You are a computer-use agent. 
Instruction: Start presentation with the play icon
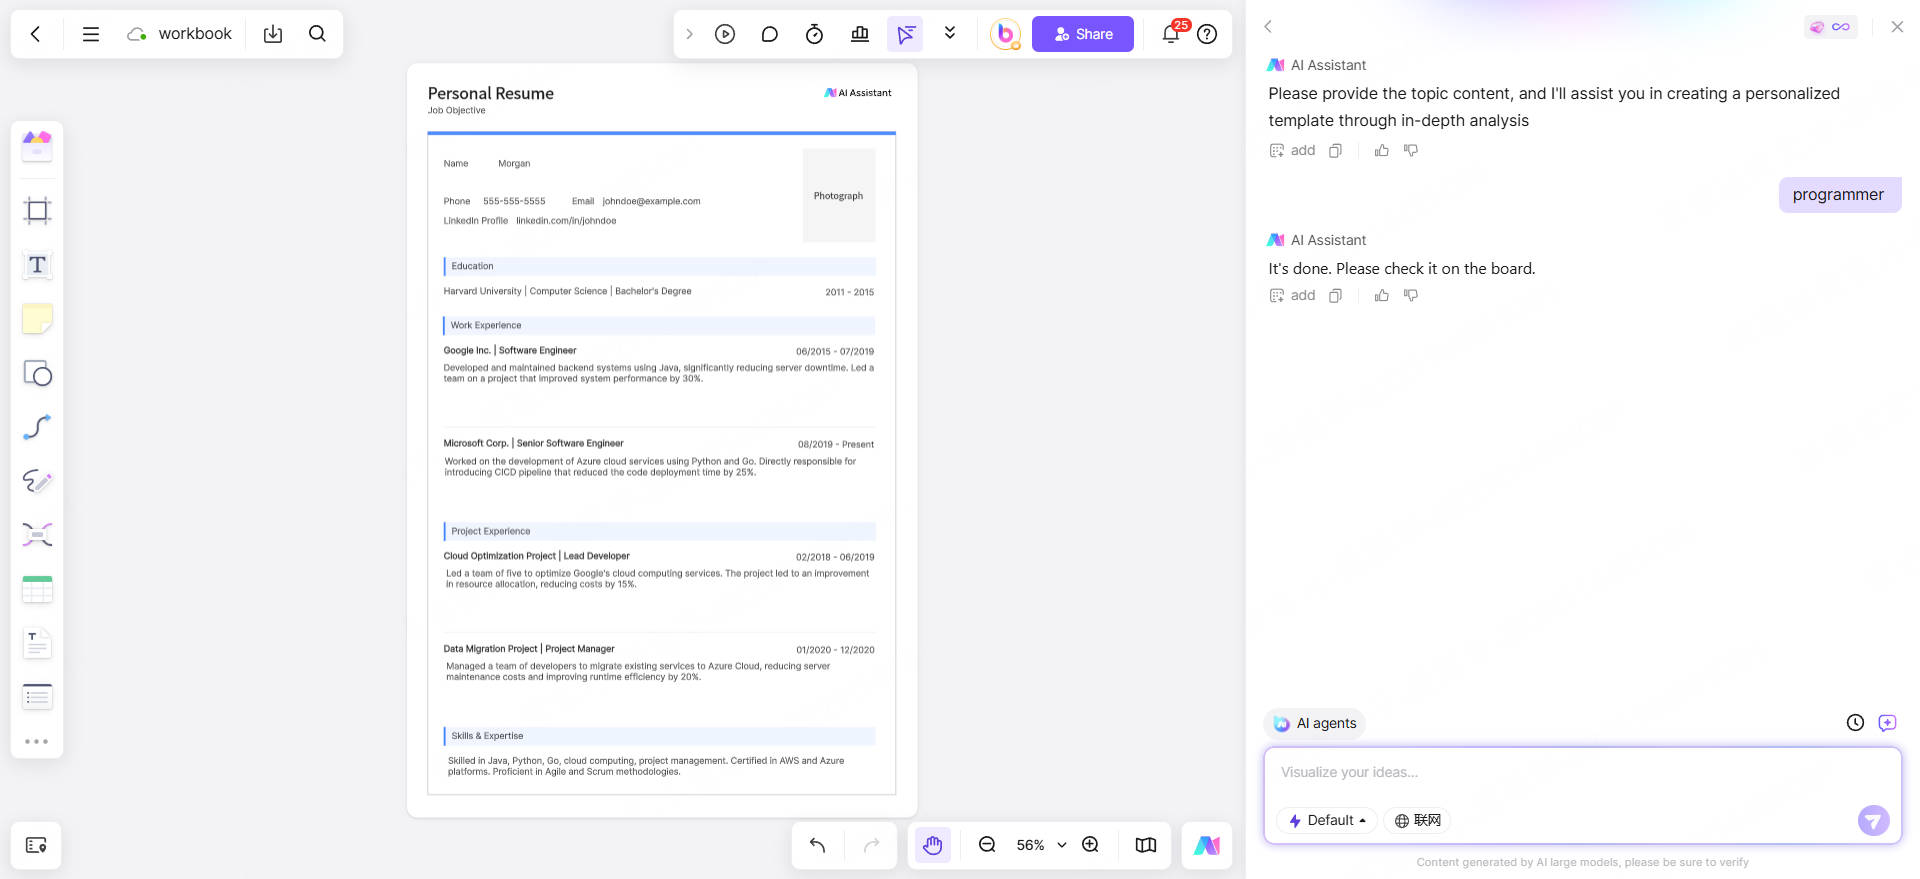[725, 34]
